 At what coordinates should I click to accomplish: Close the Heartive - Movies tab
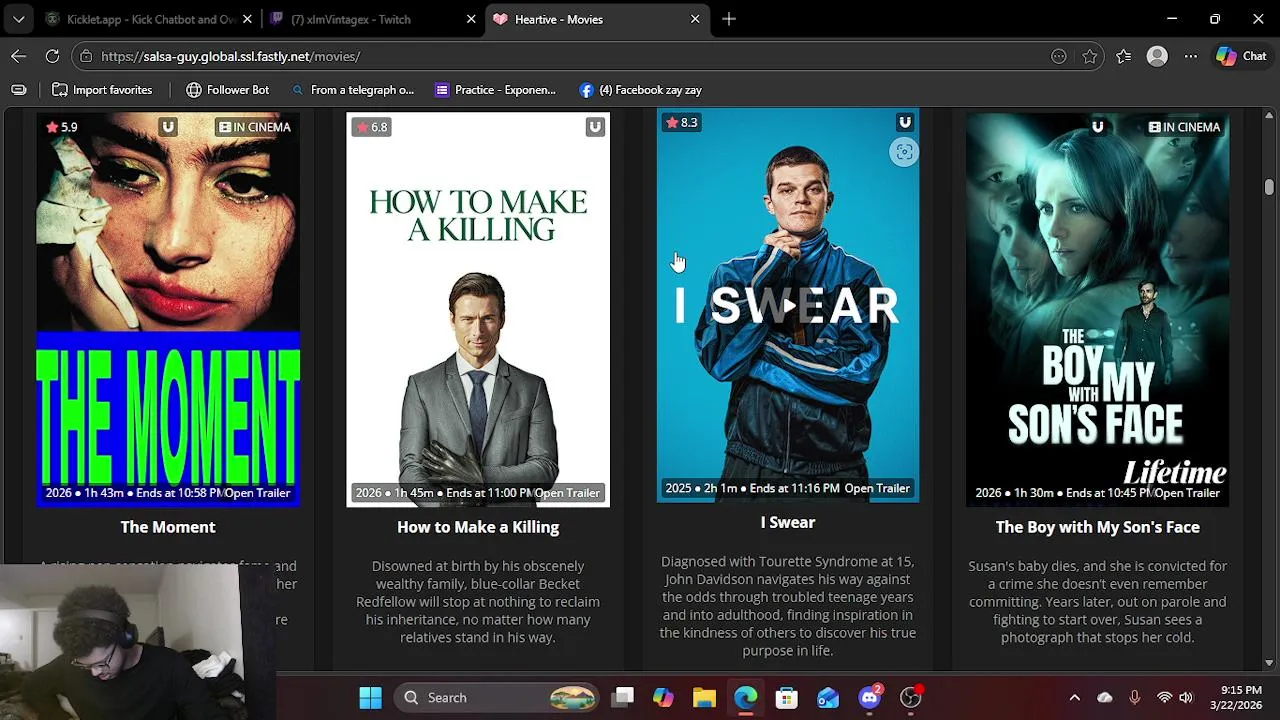point(695,19)
